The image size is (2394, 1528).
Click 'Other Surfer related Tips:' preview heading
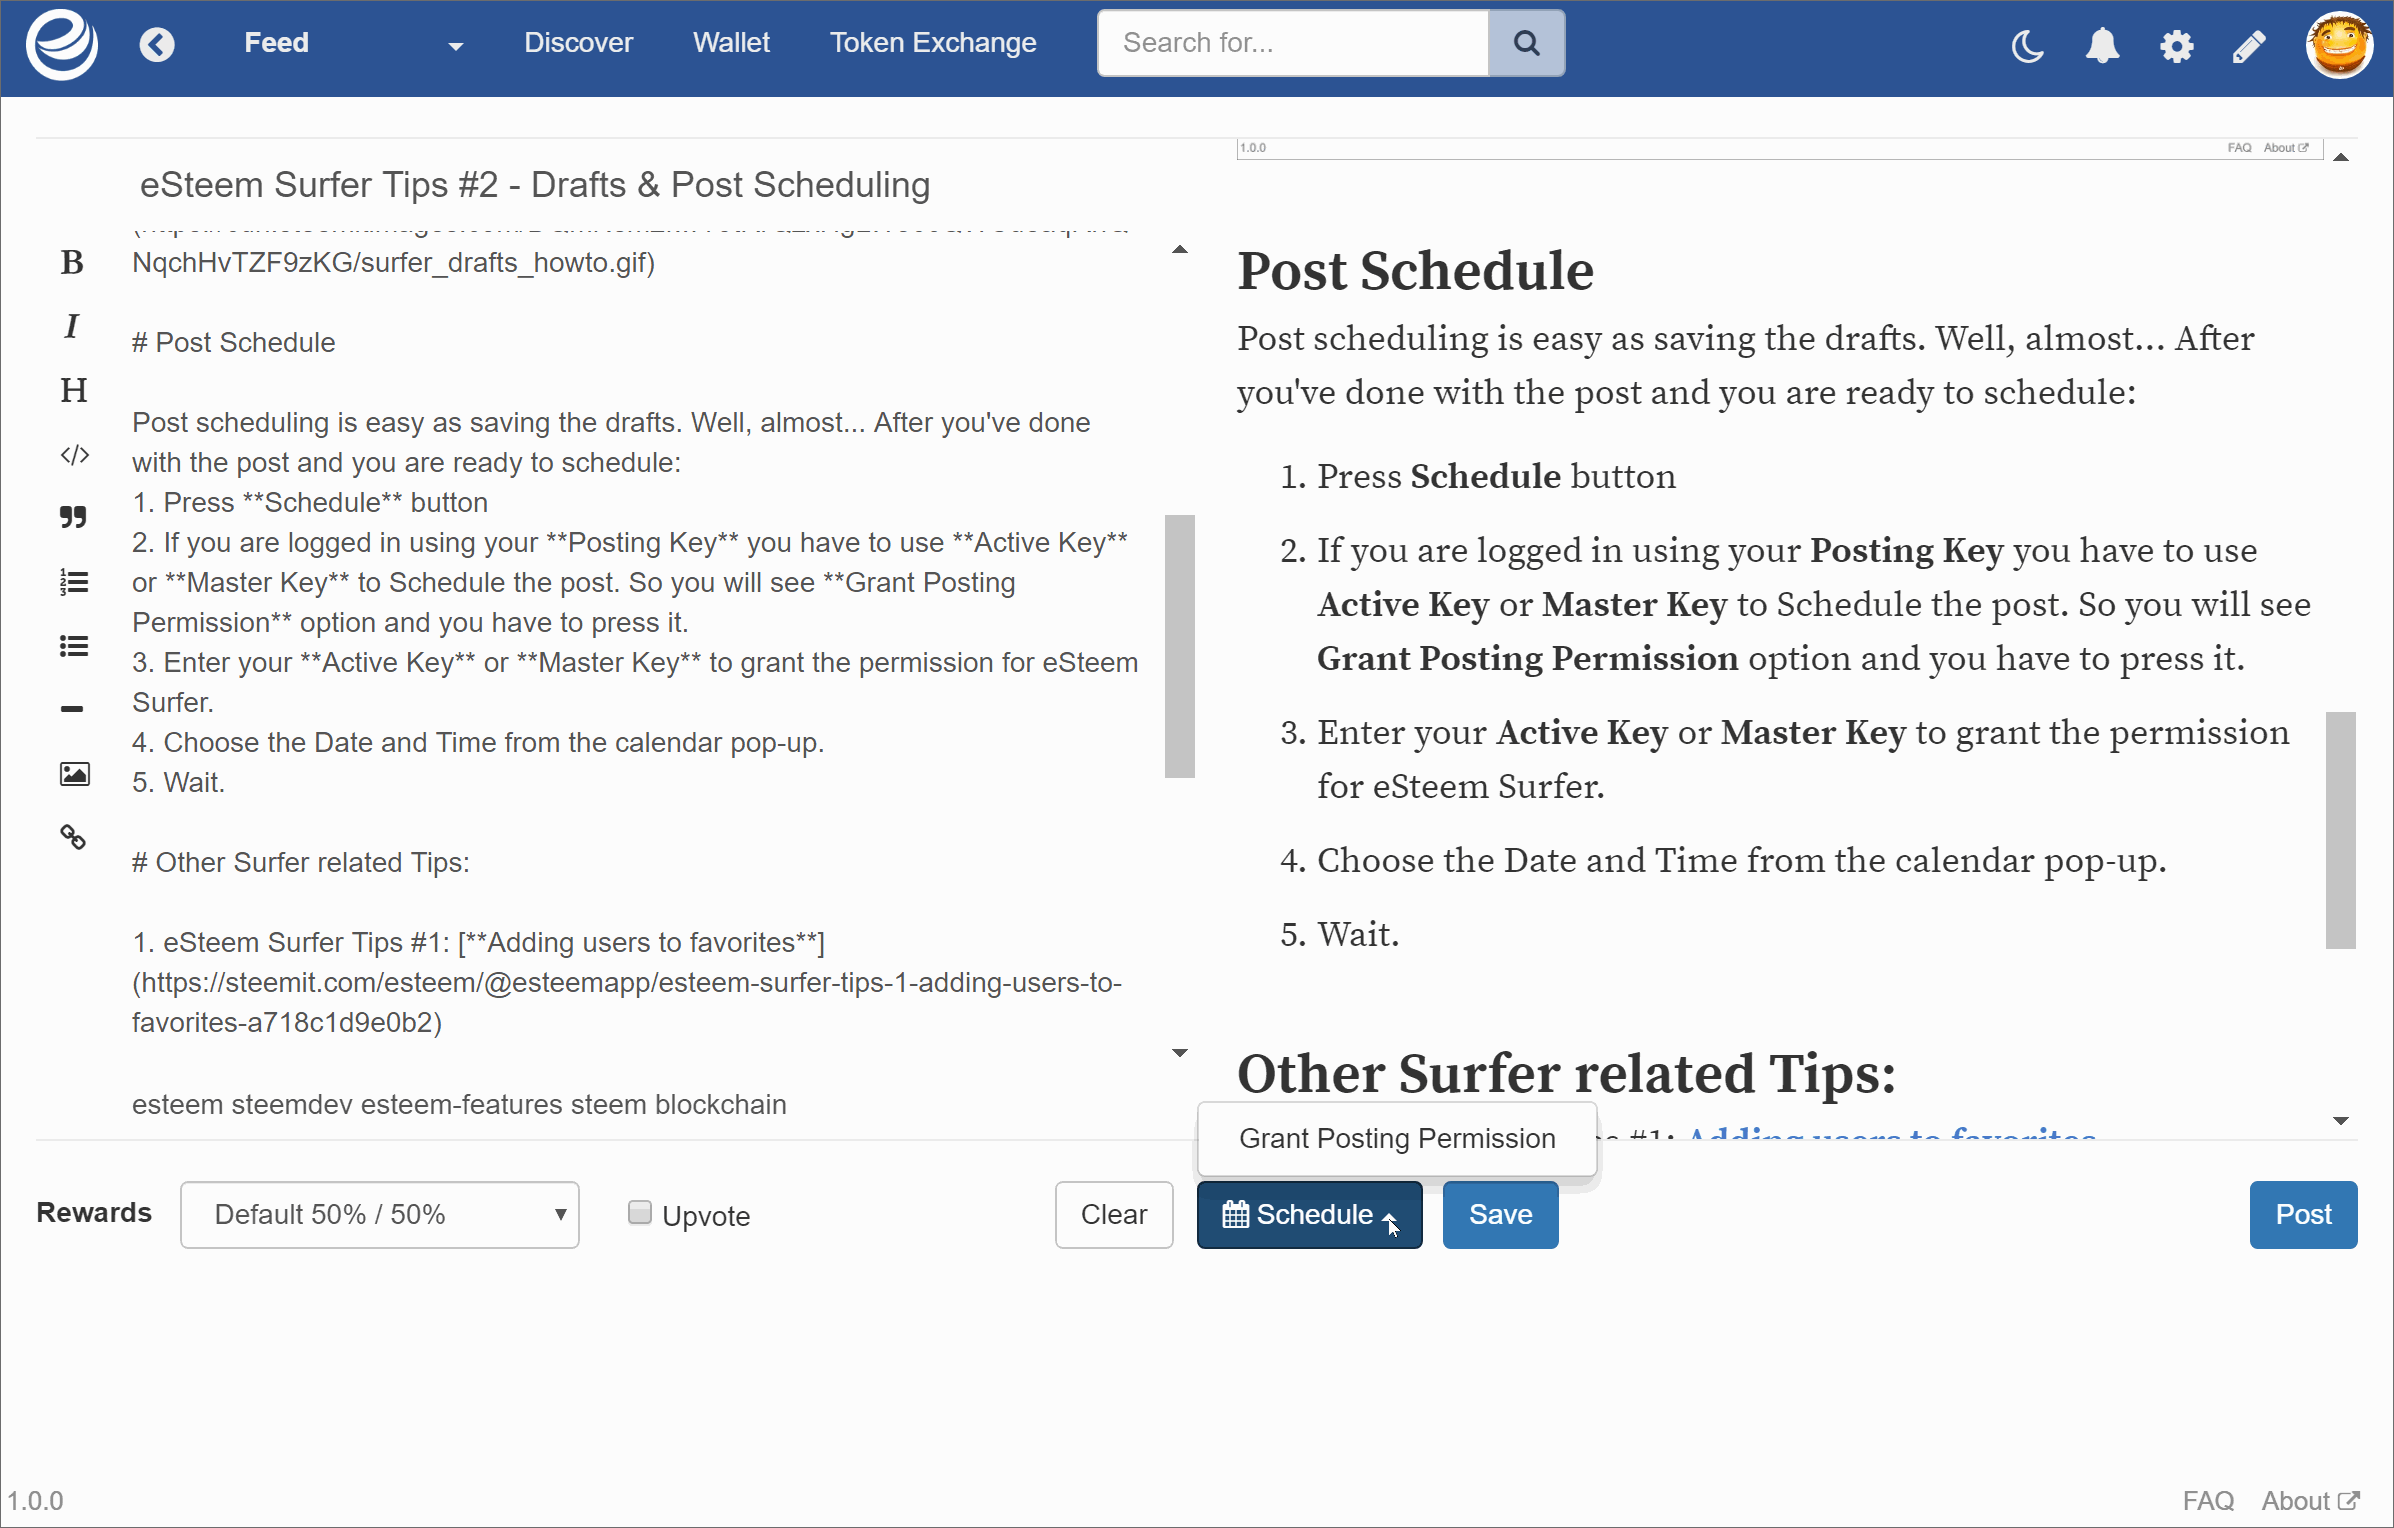(x=1566, y=1073)
